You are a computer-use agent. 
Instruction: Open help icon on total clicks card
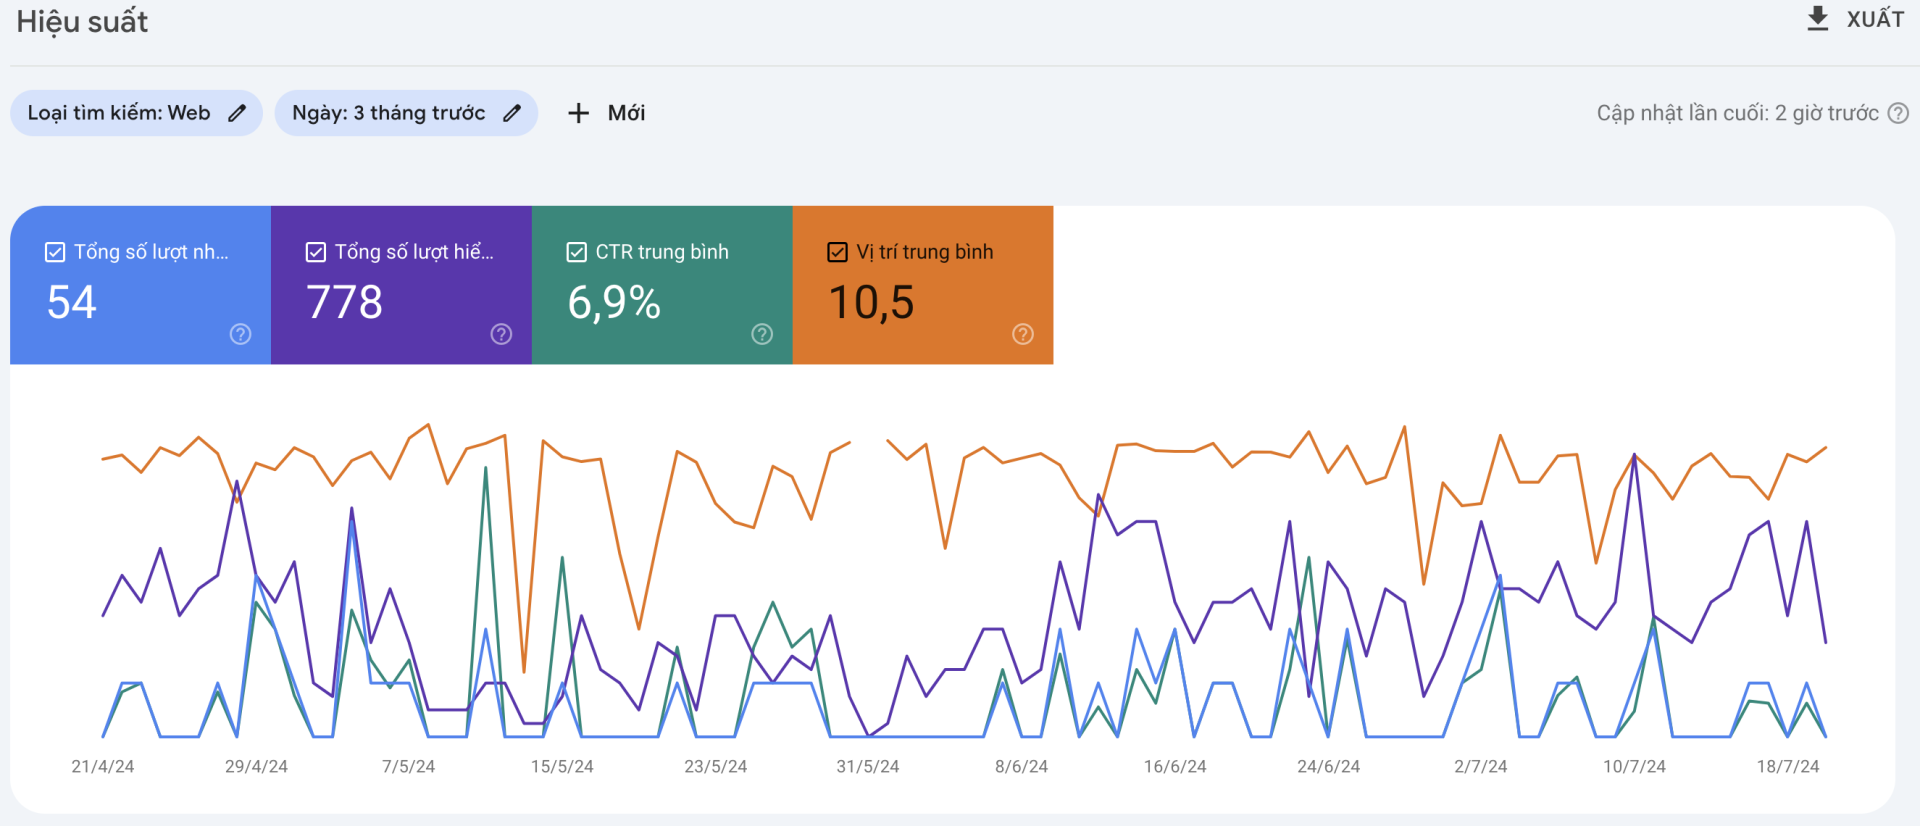point(240,334)
